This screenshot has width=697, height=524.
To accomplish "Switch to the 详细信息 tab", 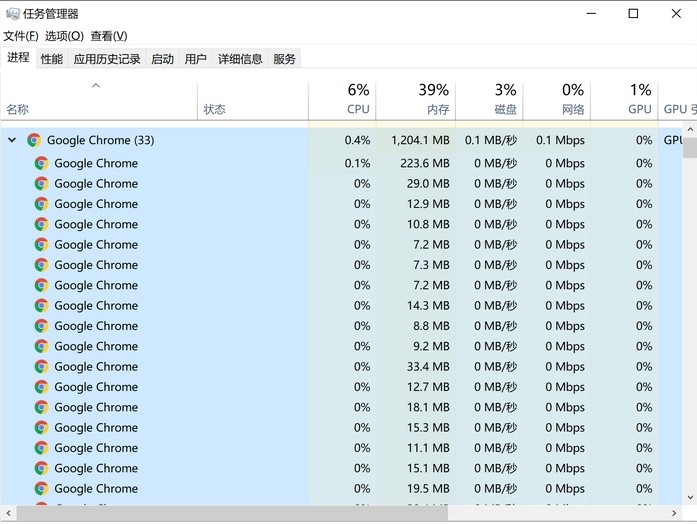I will coord(240,59).
